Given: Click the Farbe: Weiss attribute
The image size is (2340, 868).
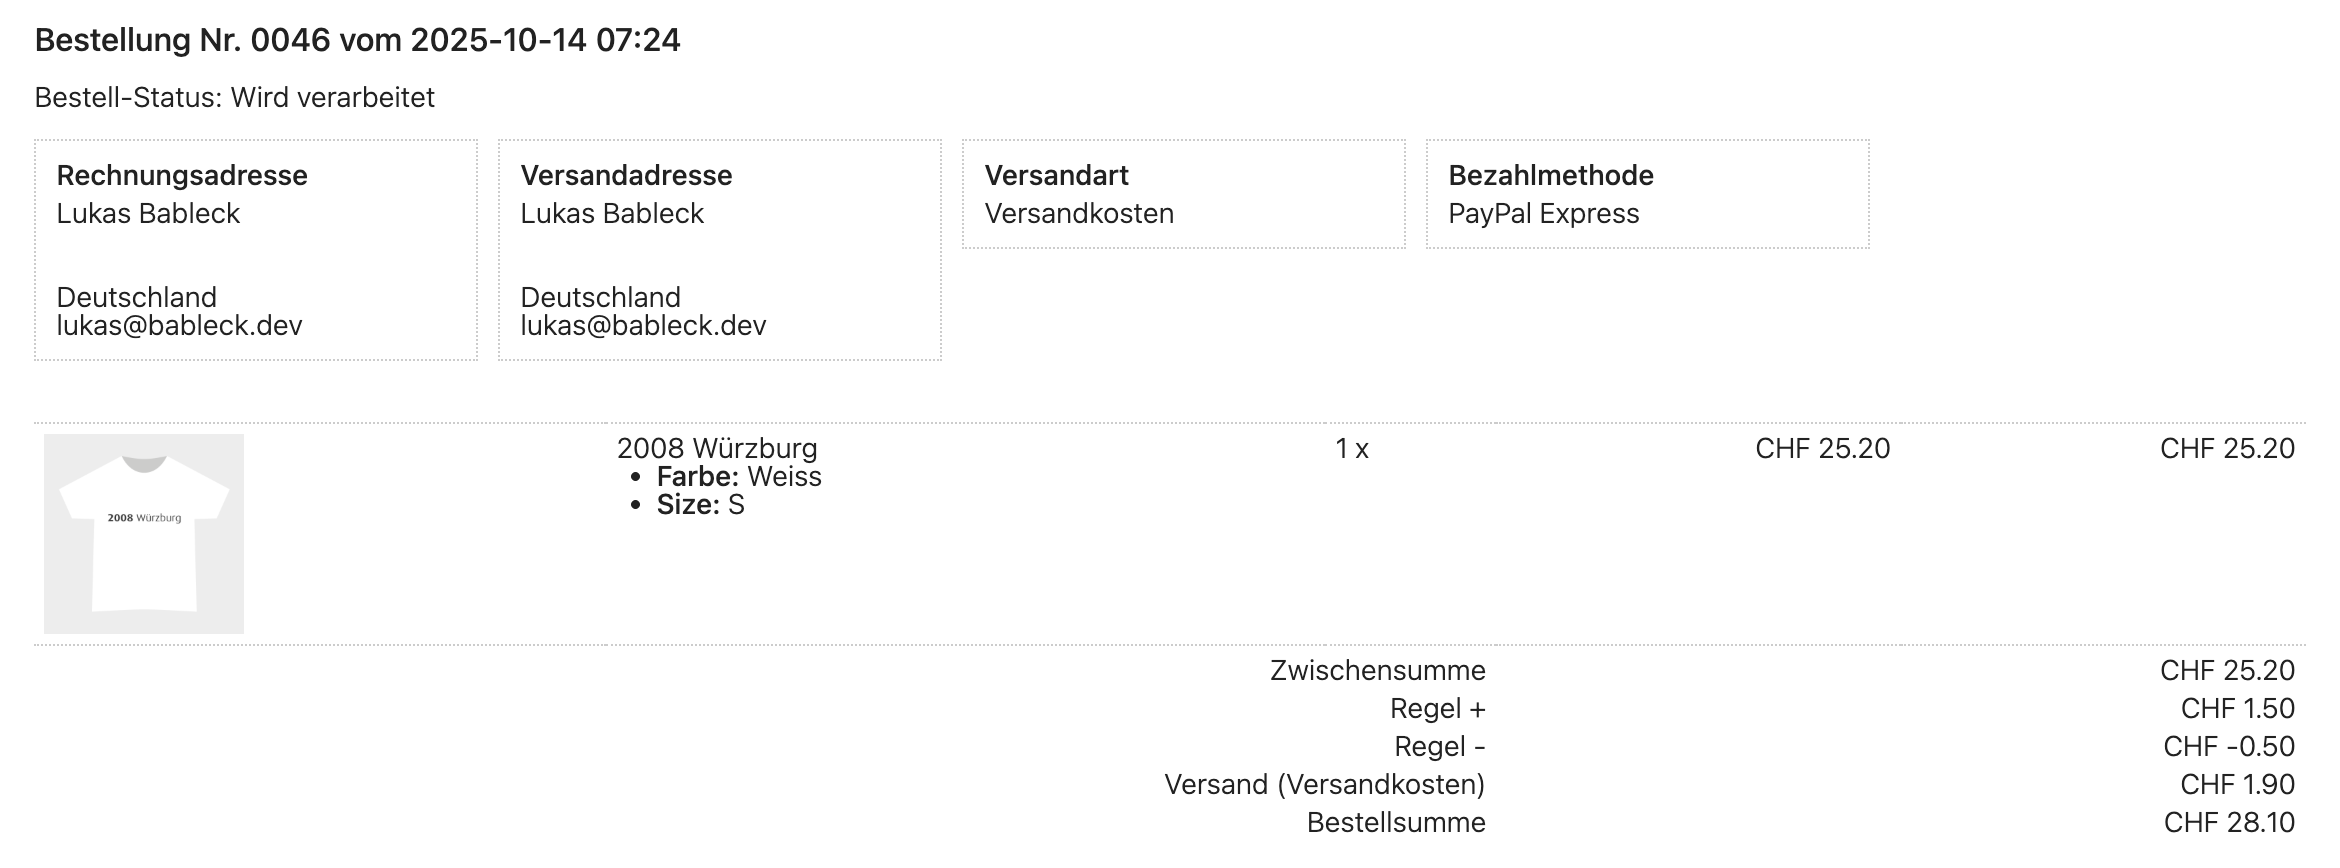Looking at the screenshot, I should [739, 477].
